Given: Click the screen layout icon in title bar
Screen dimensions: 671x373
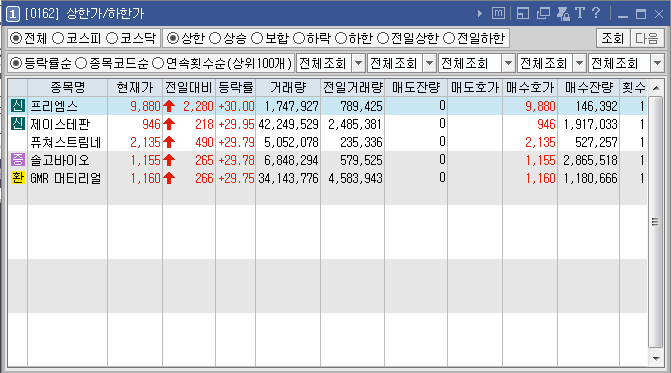Looking at the screenshot, I should point(523,13).
